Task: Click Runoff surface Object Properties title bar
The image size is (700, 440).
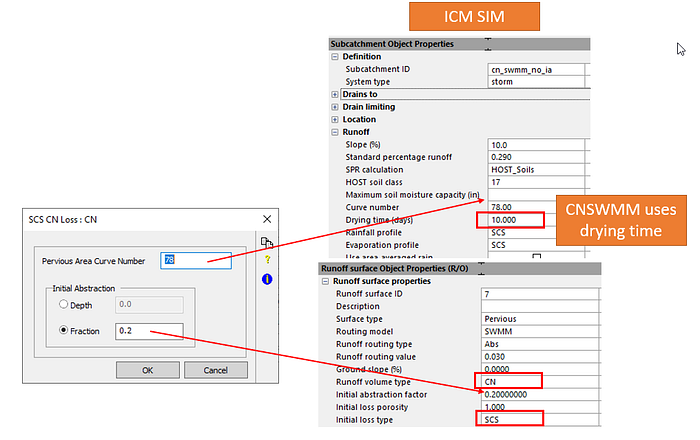Action: coord(459,268)
